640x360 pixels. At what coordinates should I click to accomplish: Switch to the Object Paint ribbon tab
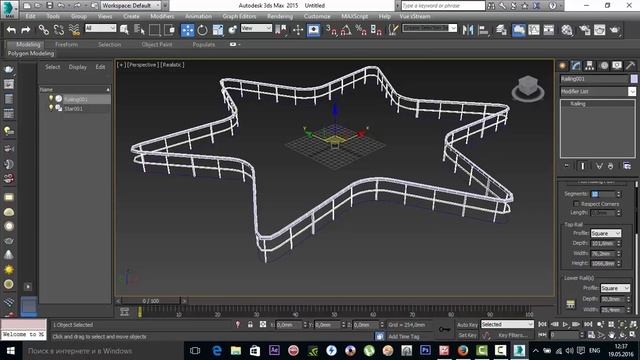click(157, 44)
